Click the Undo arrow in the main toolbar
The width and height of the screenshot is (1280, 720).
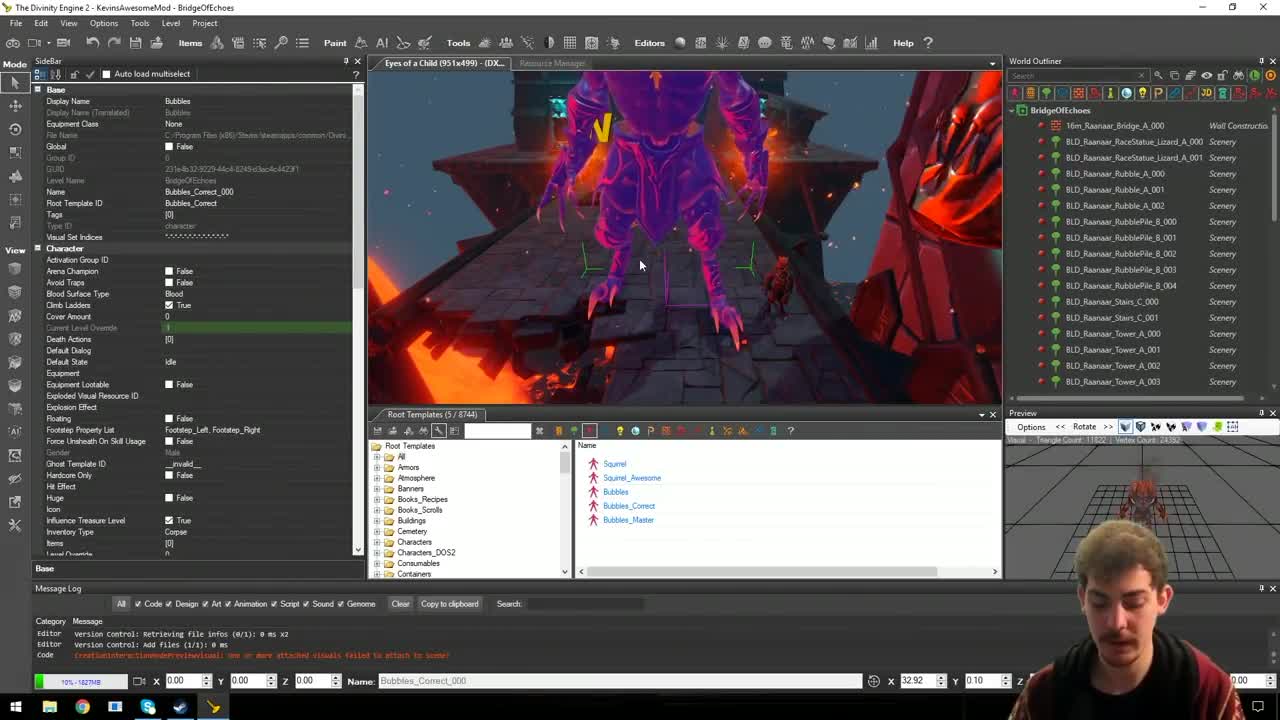(92, 42)
